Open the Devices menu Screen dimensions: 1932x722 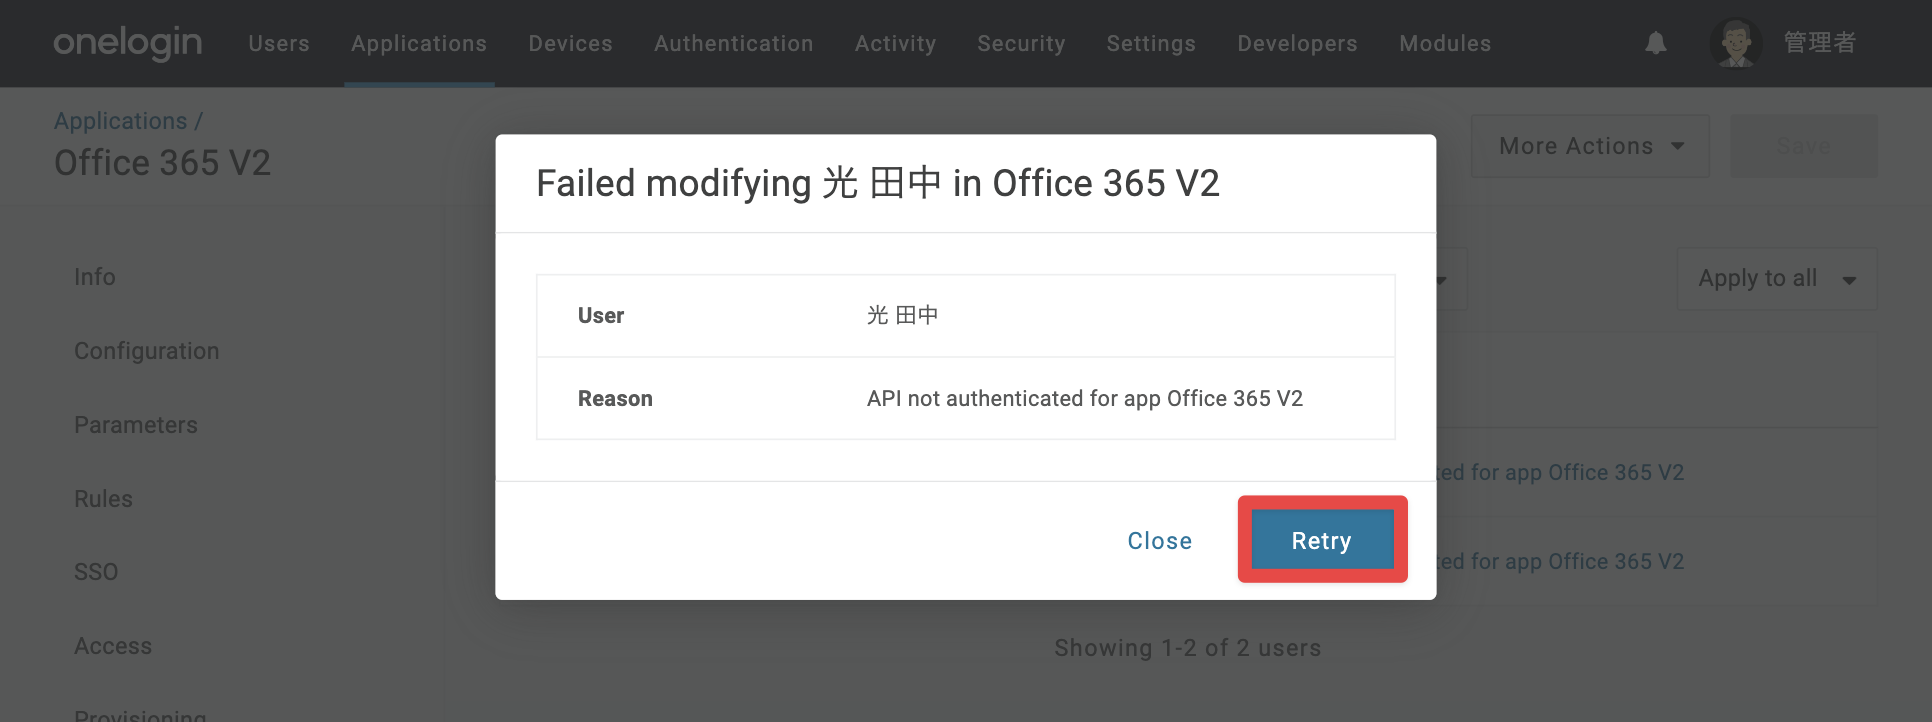[570, 44]
